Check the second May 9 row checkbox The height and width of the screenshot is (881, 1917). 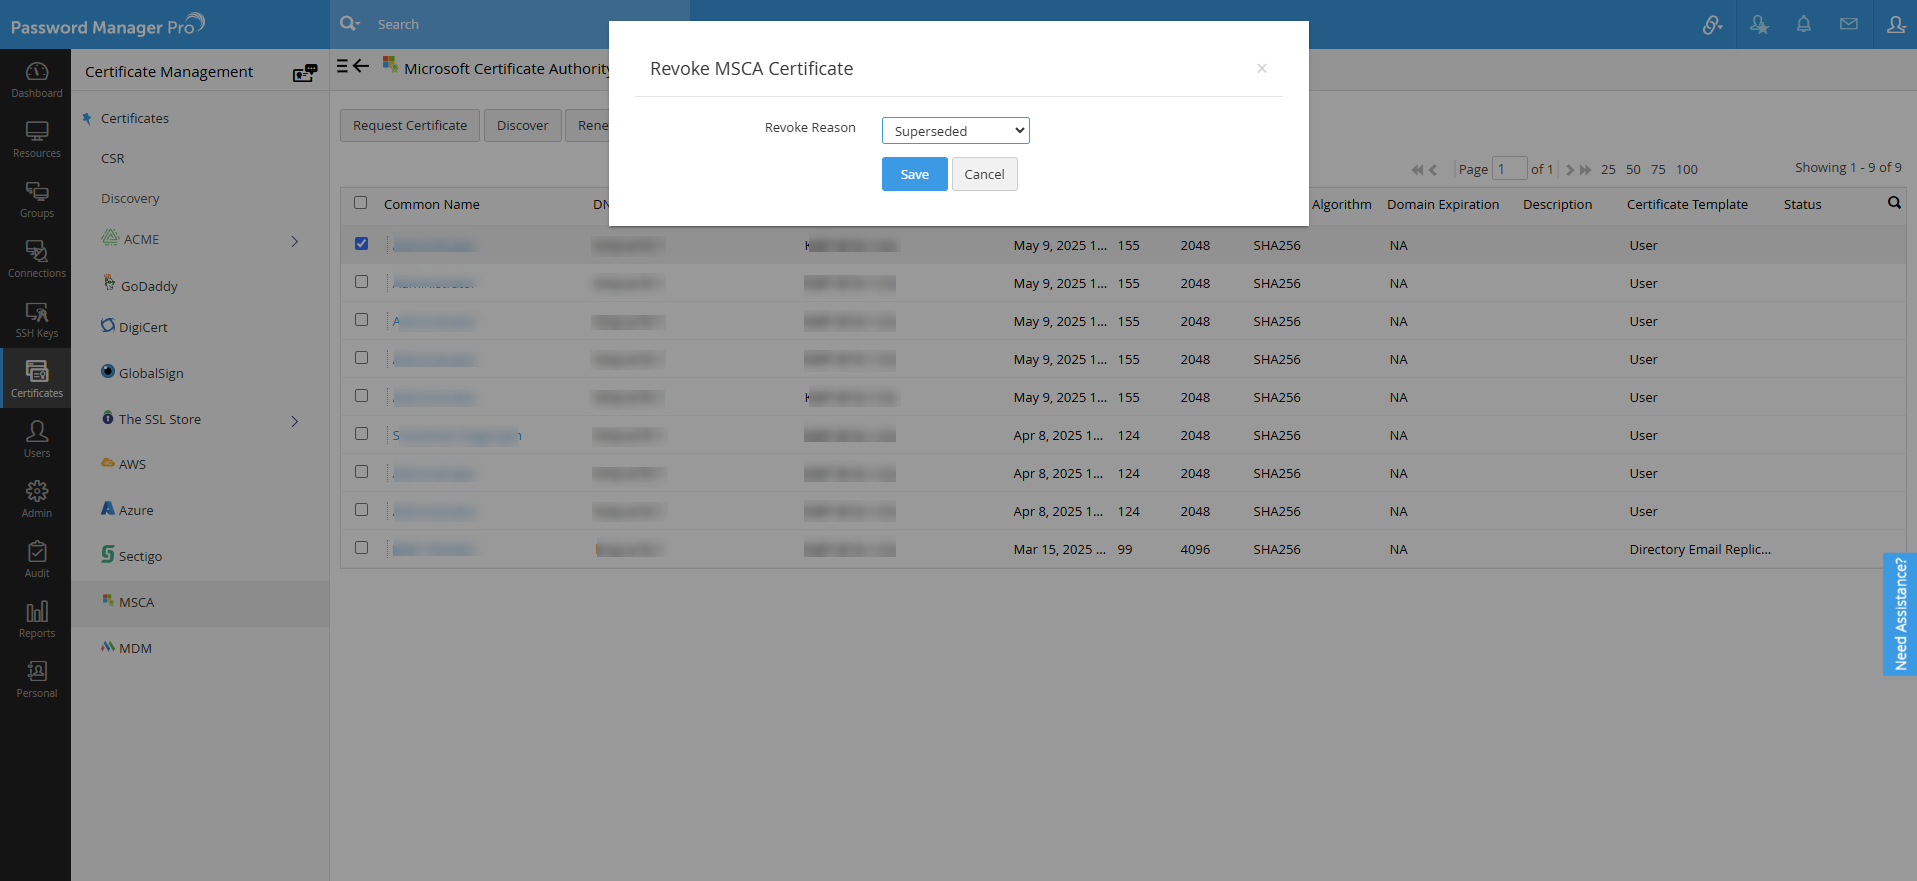(x=361, y=282)
